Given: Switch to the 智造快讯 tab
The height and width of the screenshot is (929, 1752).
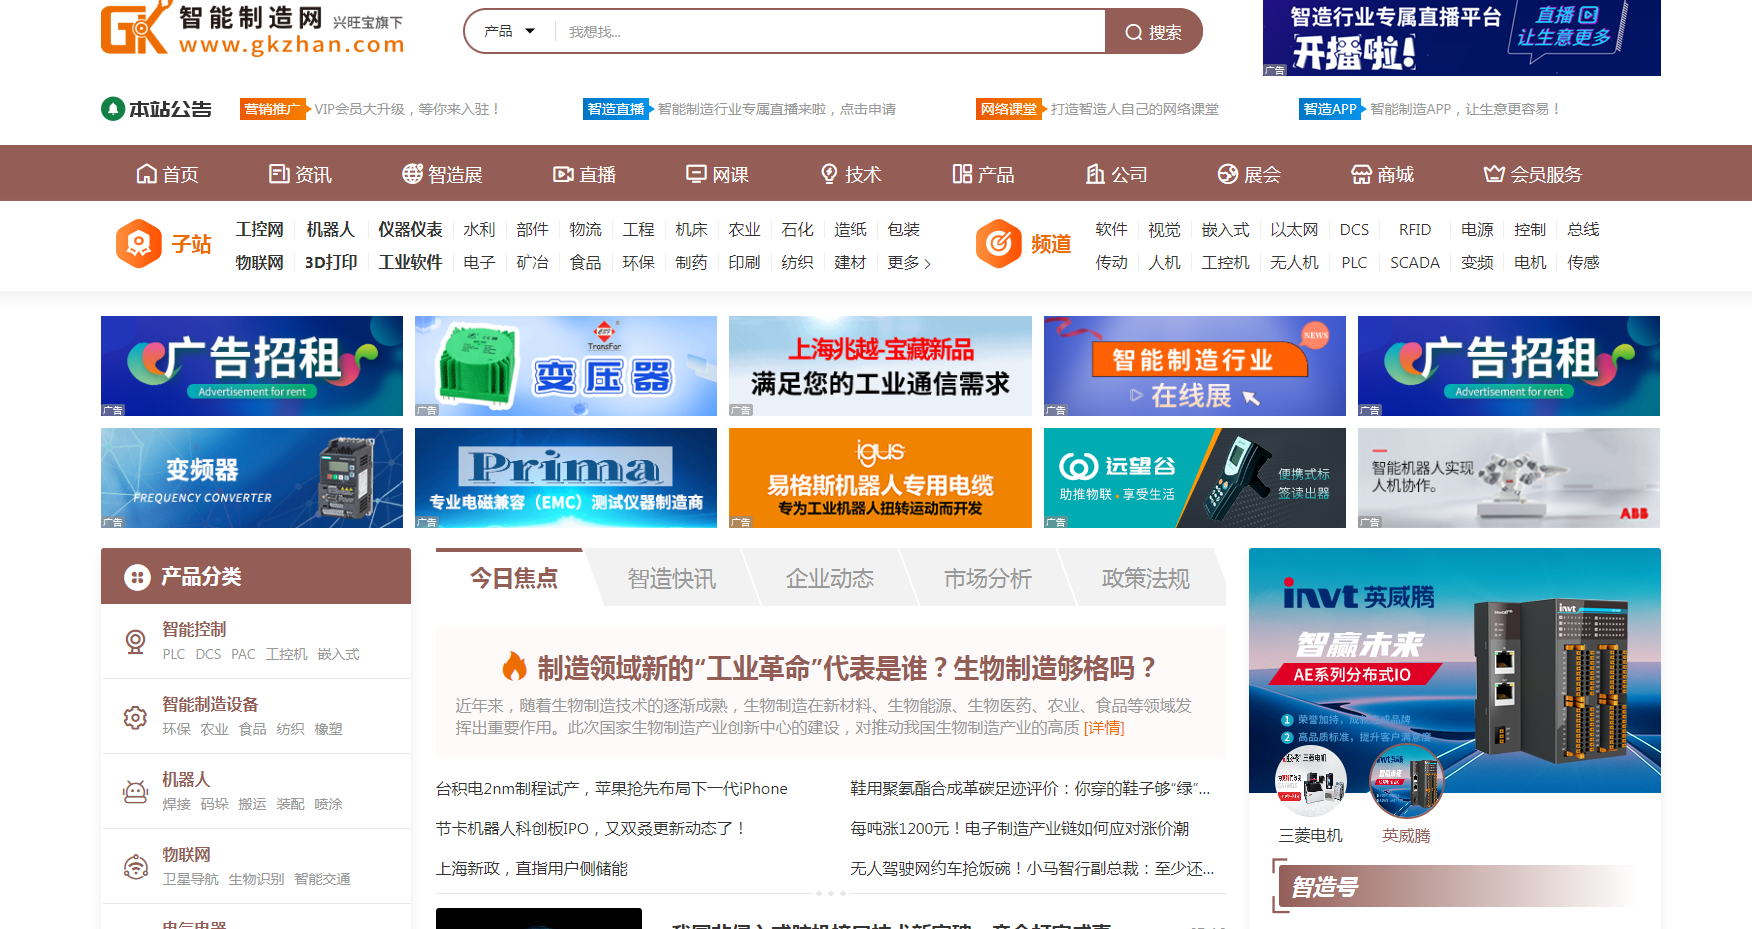Looking at the screenshot, I should (672, 578).
